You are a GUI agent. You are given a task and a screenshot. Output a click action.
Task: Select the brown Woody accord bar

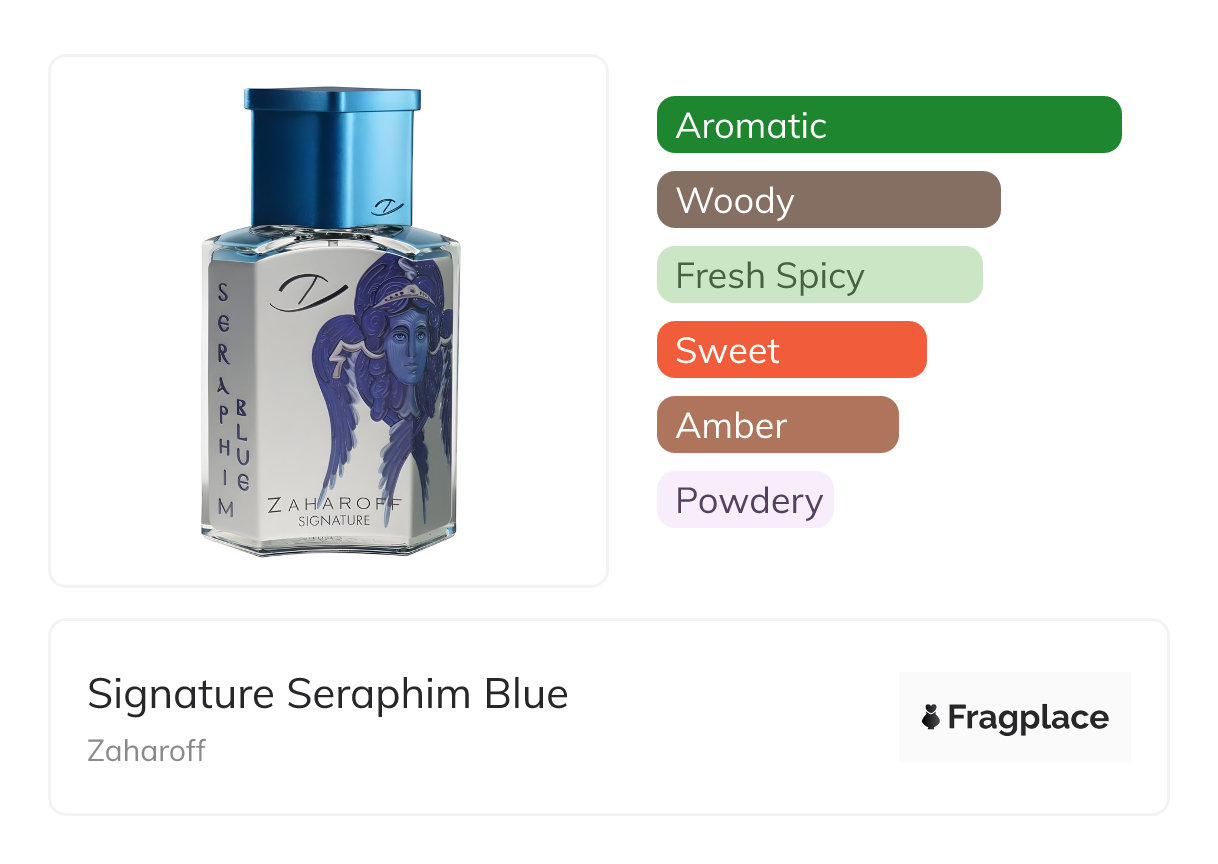(829, 200)
